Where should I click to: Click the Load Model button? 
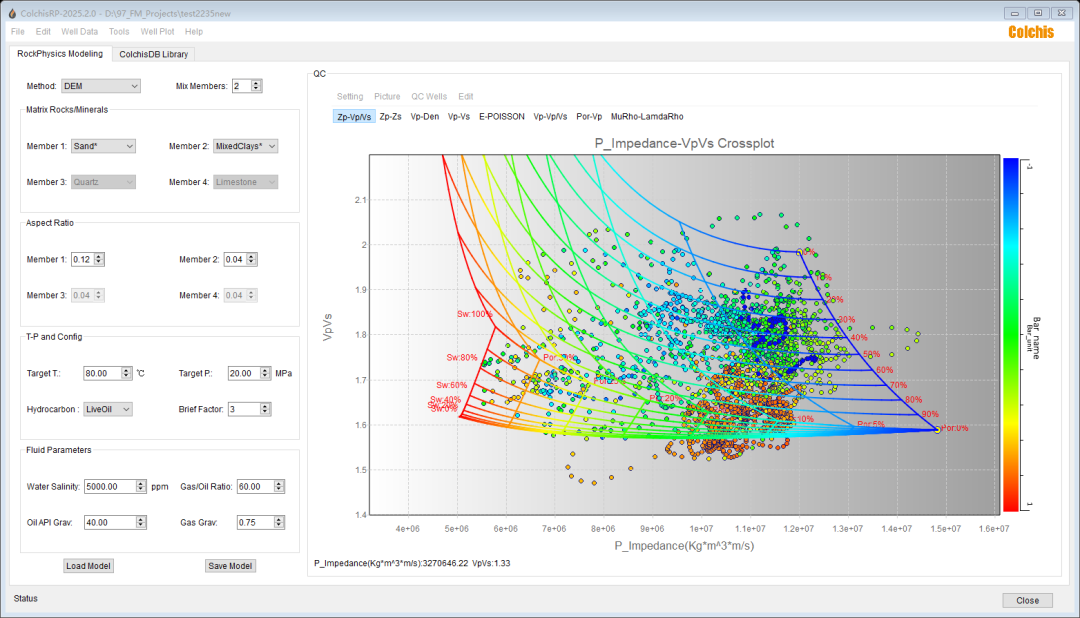click(88, 566)
